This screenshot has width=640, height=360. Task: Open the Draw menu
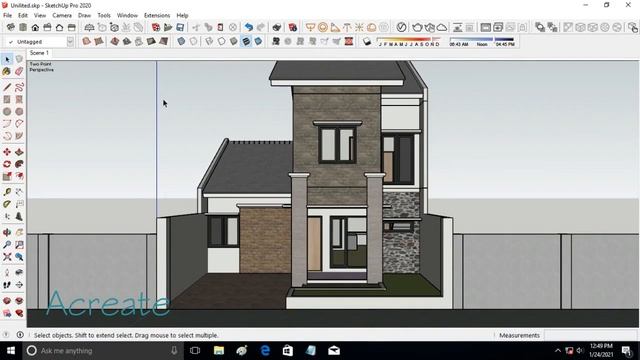[84, 16]
